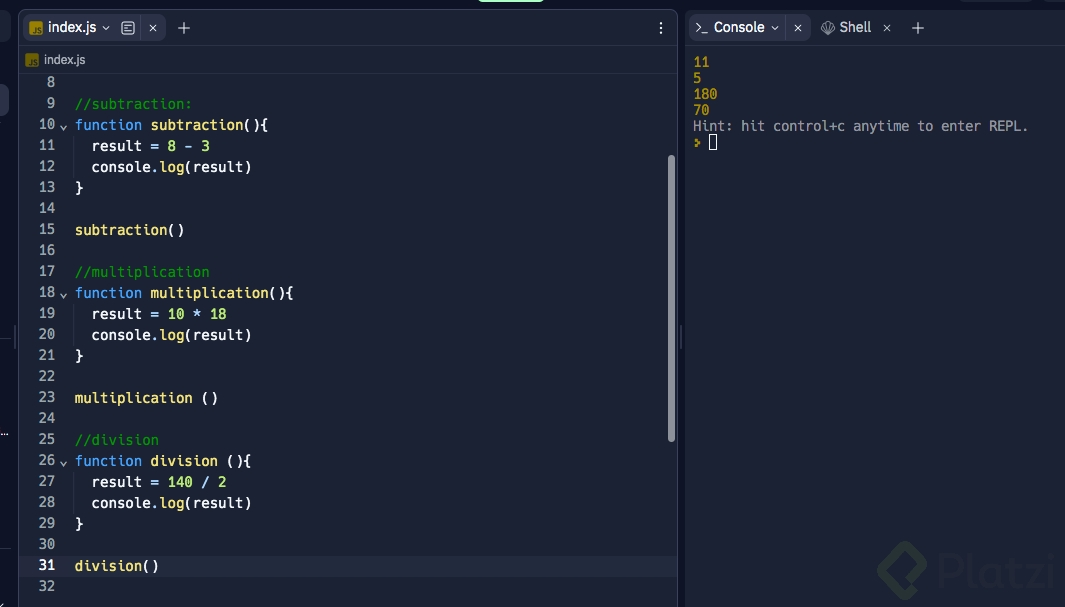Collapse the division function at line 26
1065x607 pixels.
click(63, 462)
